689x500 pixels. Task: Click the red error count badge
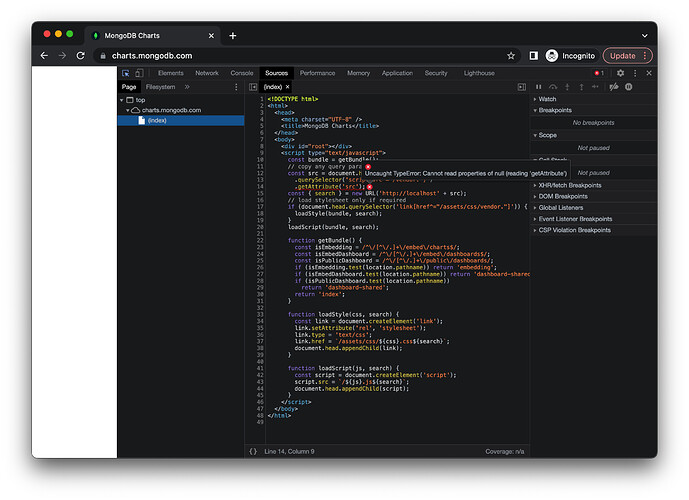click(599, 73)
